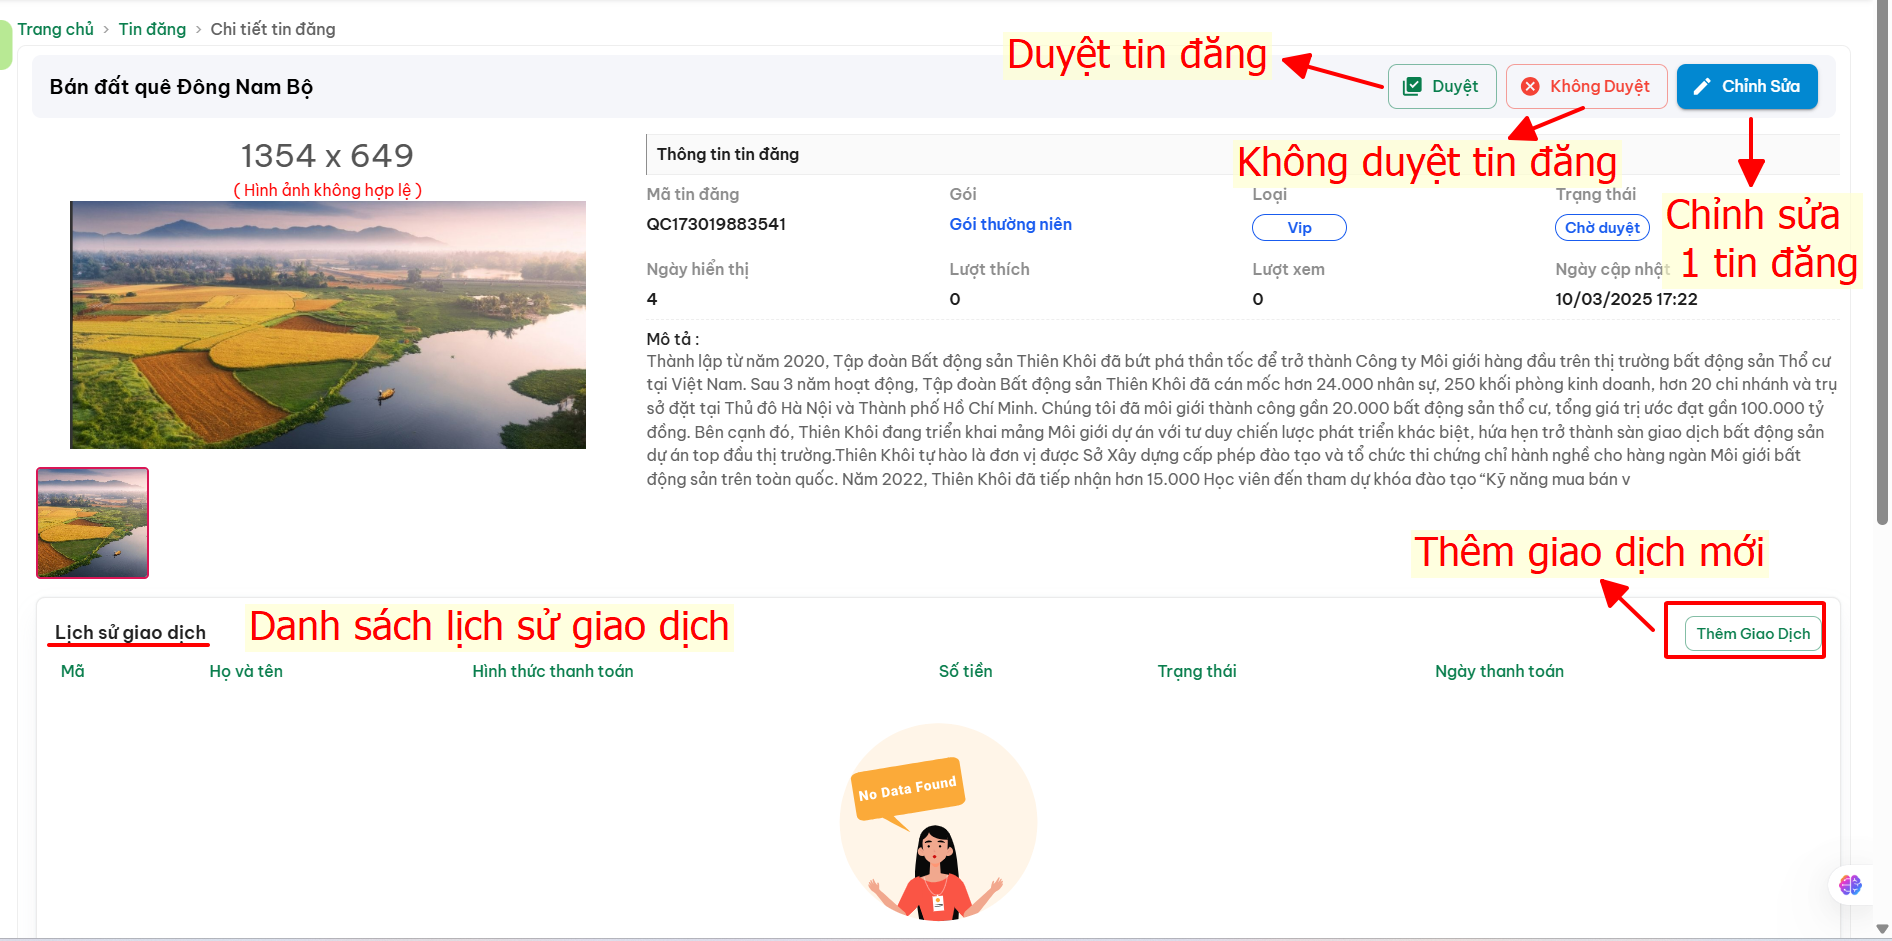Click the Chờ duyệt status badge
Viewport: 1892px width, 941px height.
(x=1602, y=228)
